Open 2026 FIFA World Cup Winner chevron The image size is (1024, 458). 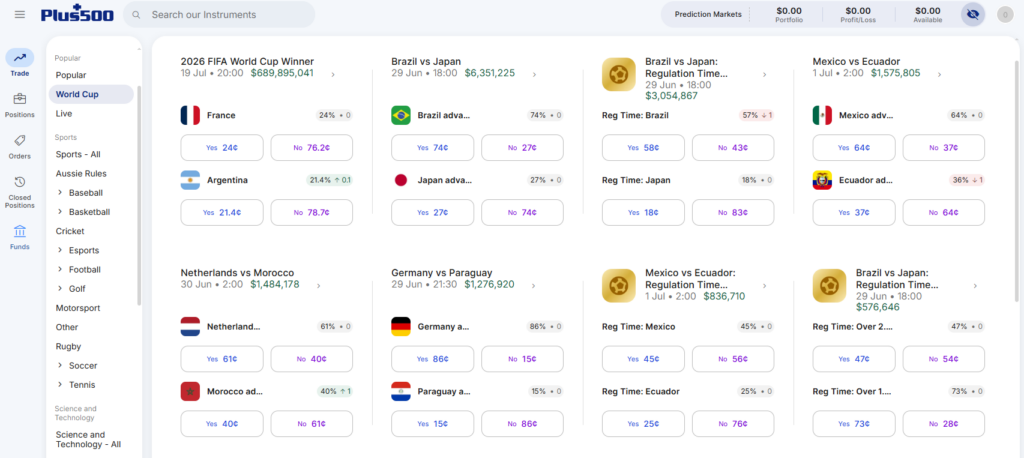(333, 74)
